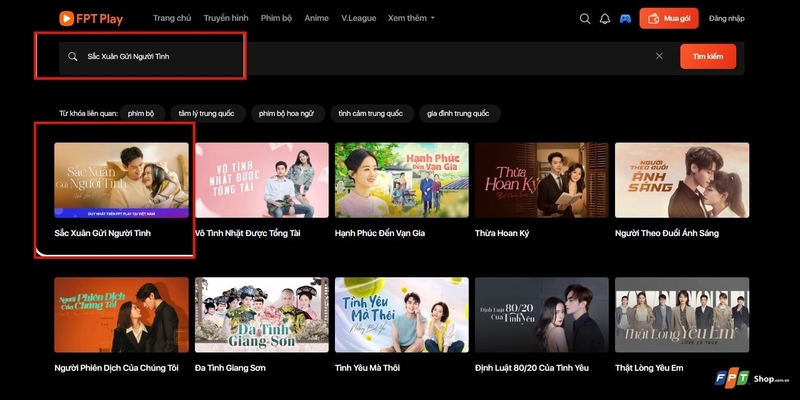The image size is (800, 400).
Task: Open Thừa Hoan Ký thumbnail
Action: (542, 180)
